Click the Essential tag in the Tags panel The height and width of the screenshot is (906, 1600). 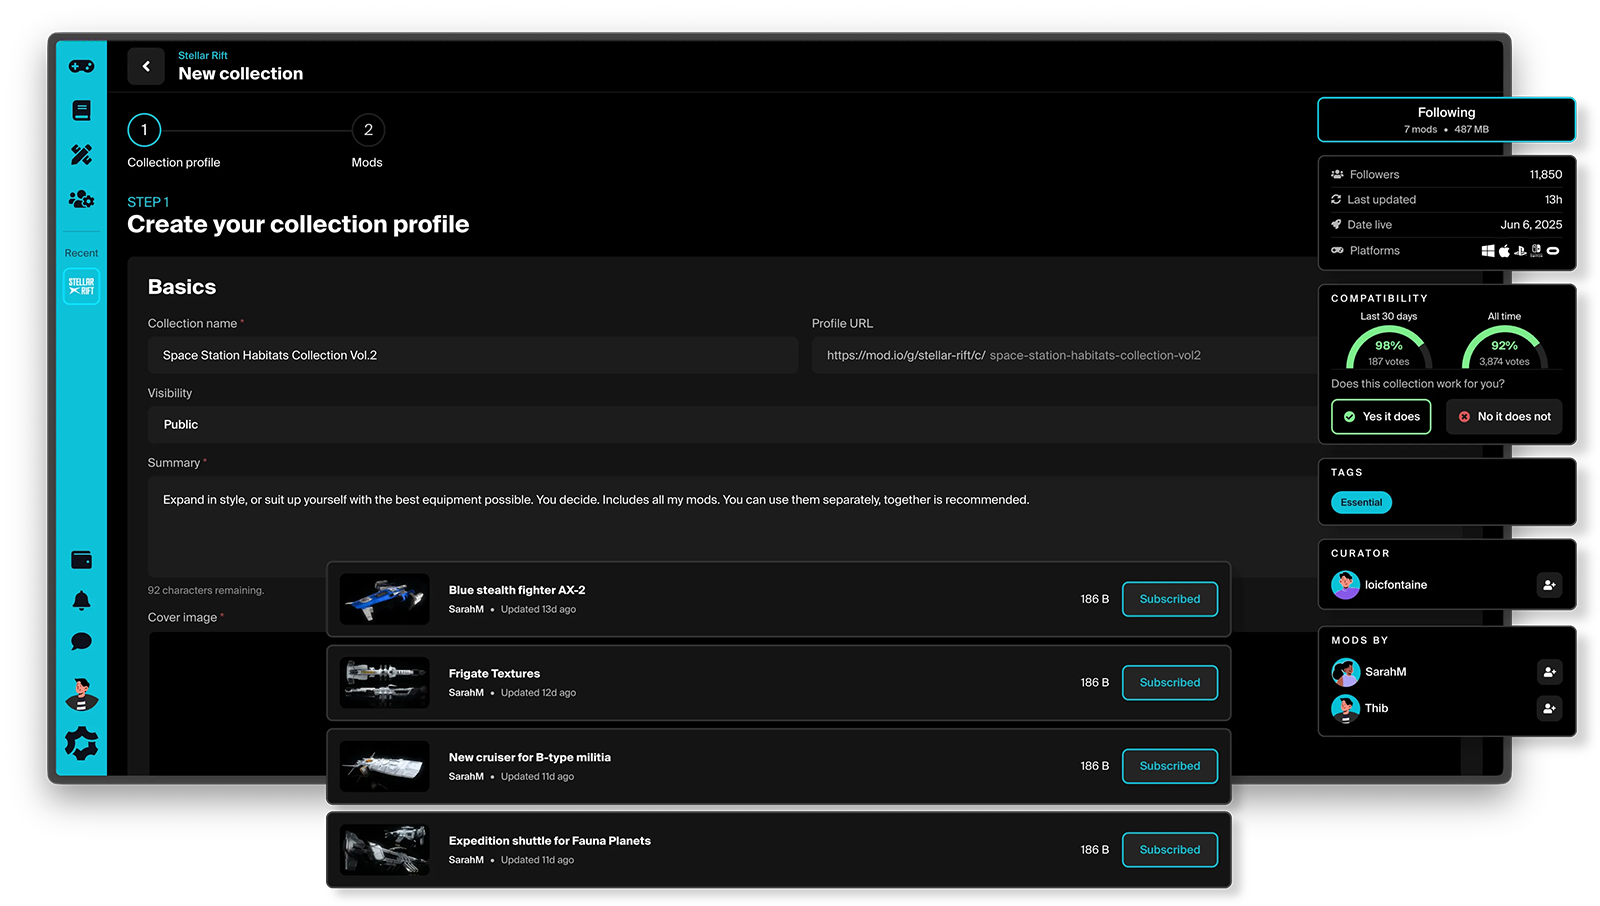[x=1360, y=502]
